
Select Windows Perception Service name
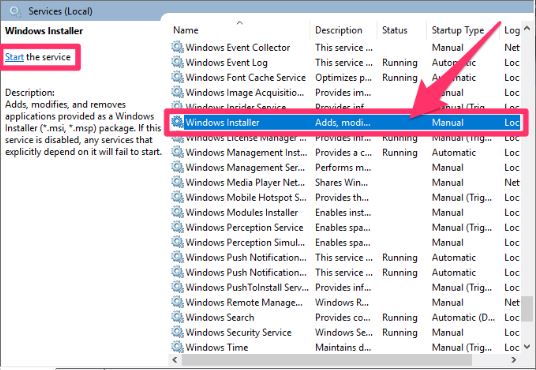click(x=244, y=228)
